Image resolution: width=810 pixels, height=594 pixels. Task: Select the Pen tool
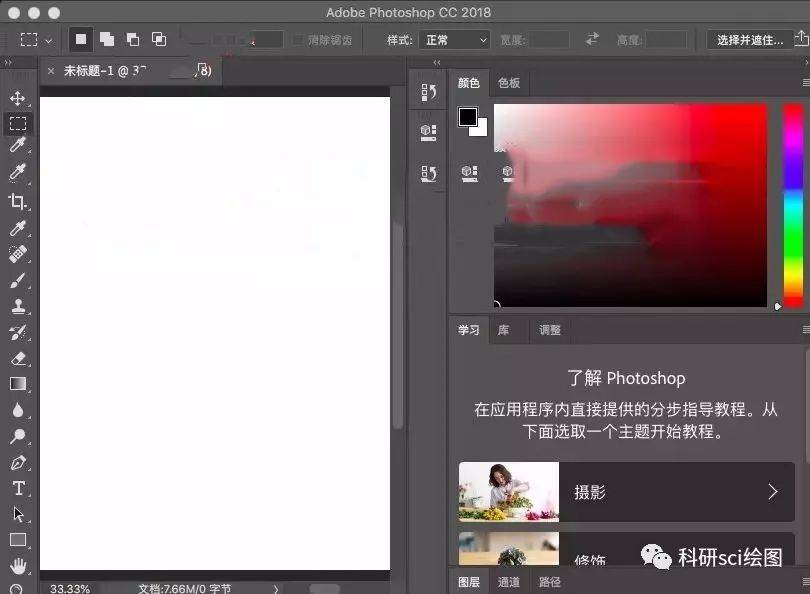18,462
